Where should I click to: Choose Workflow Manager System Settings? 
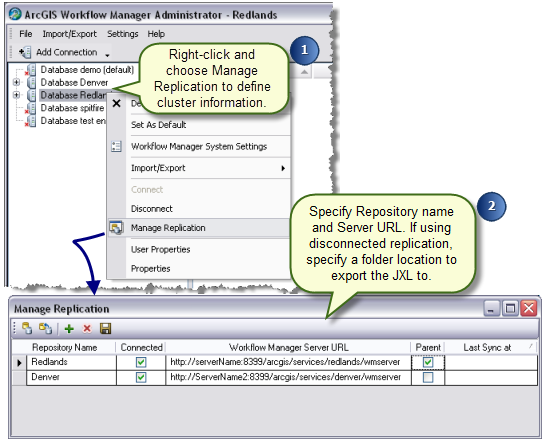199,147
